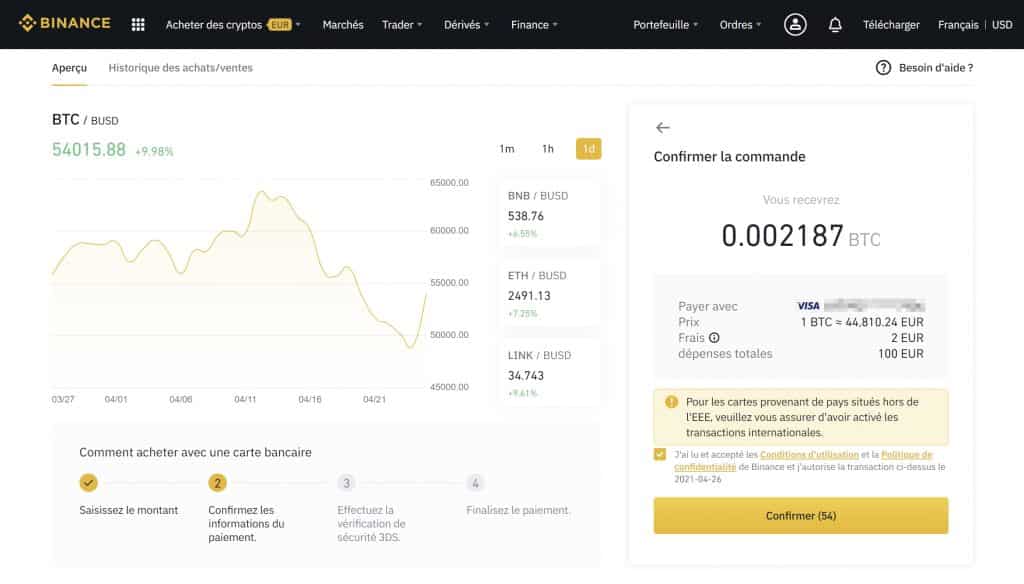Toggle the 1m chart timeframe

pos(507,148)
